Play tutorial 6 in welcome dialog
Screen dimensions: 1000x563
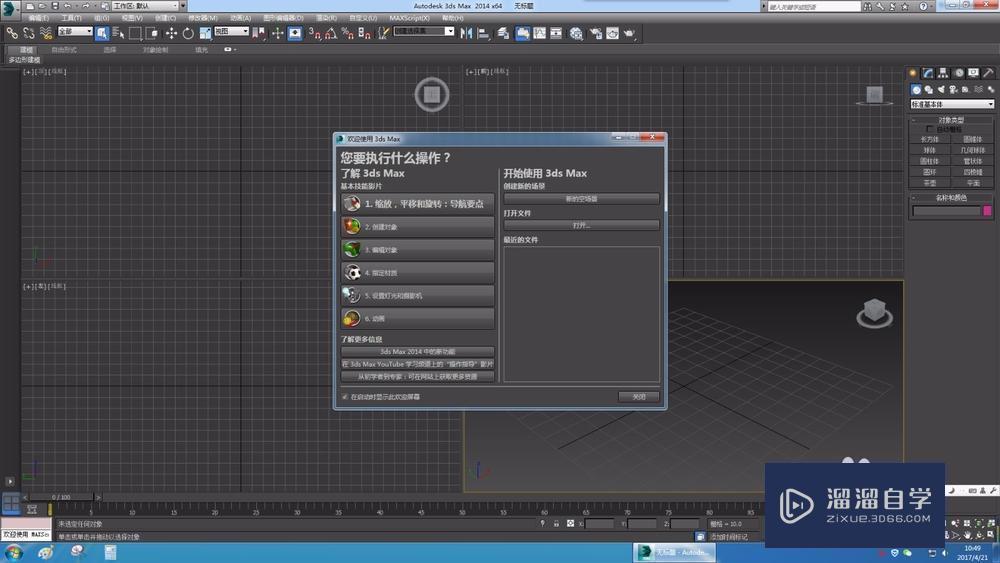[x=418, y=318]
